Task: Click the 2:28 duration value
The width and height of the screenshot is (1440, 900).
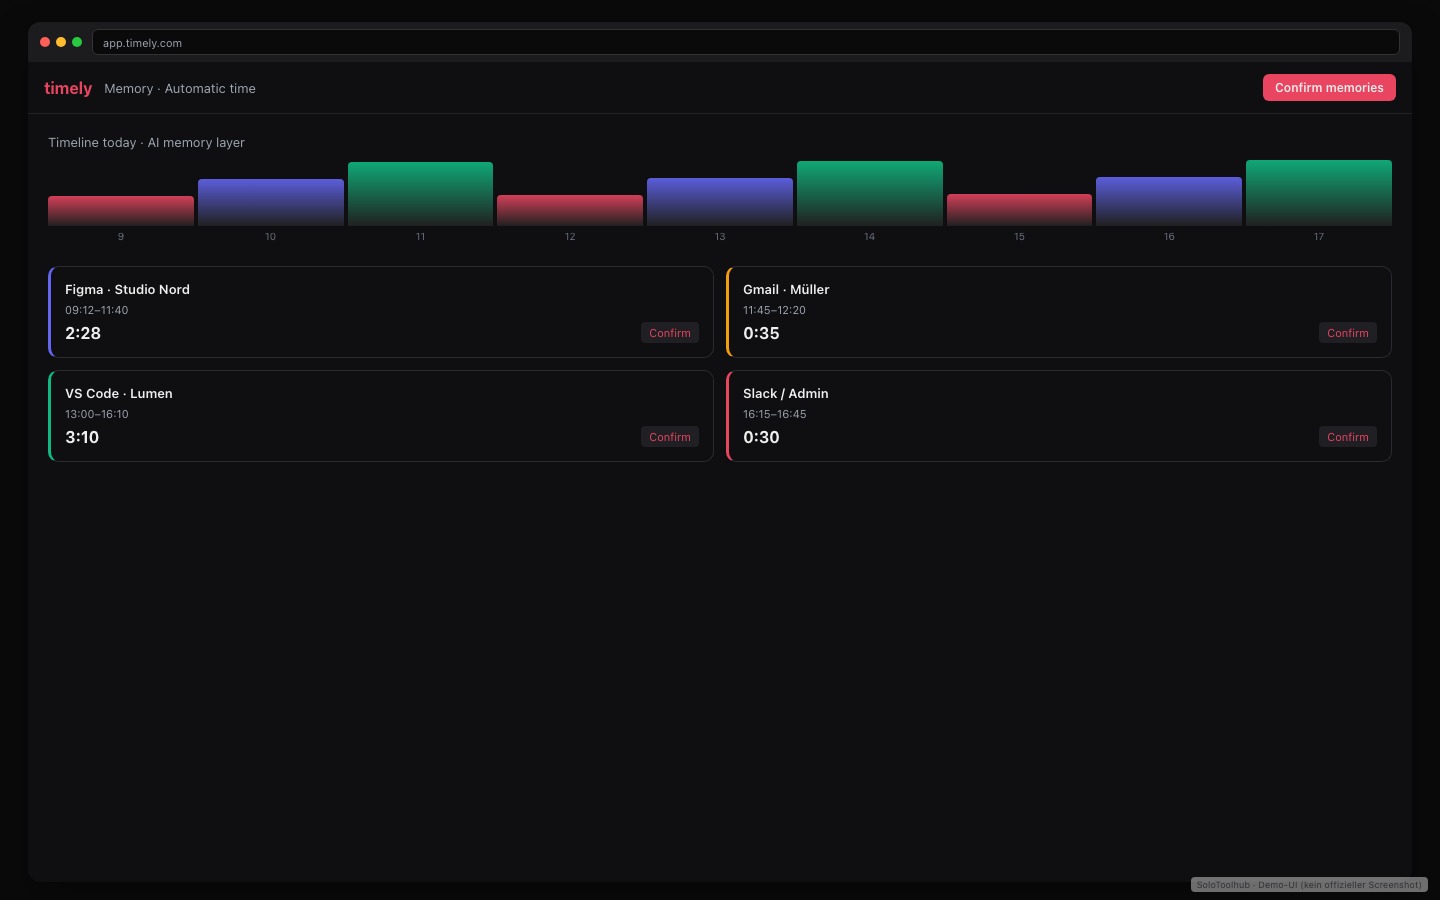Action: [83, 333]
